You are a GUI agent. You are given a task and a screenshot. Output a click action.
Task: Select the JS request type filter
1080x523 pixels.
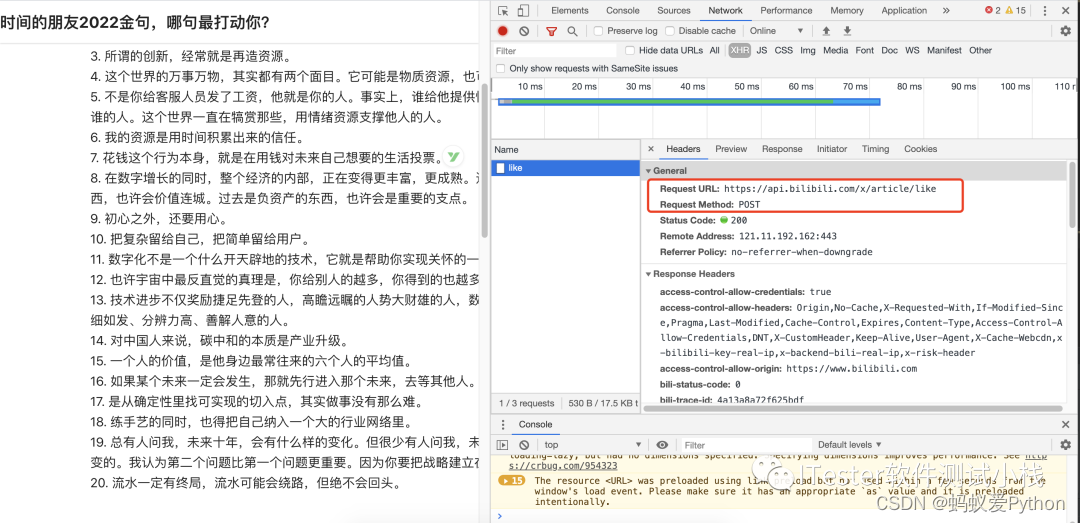(x=761, y=50)
